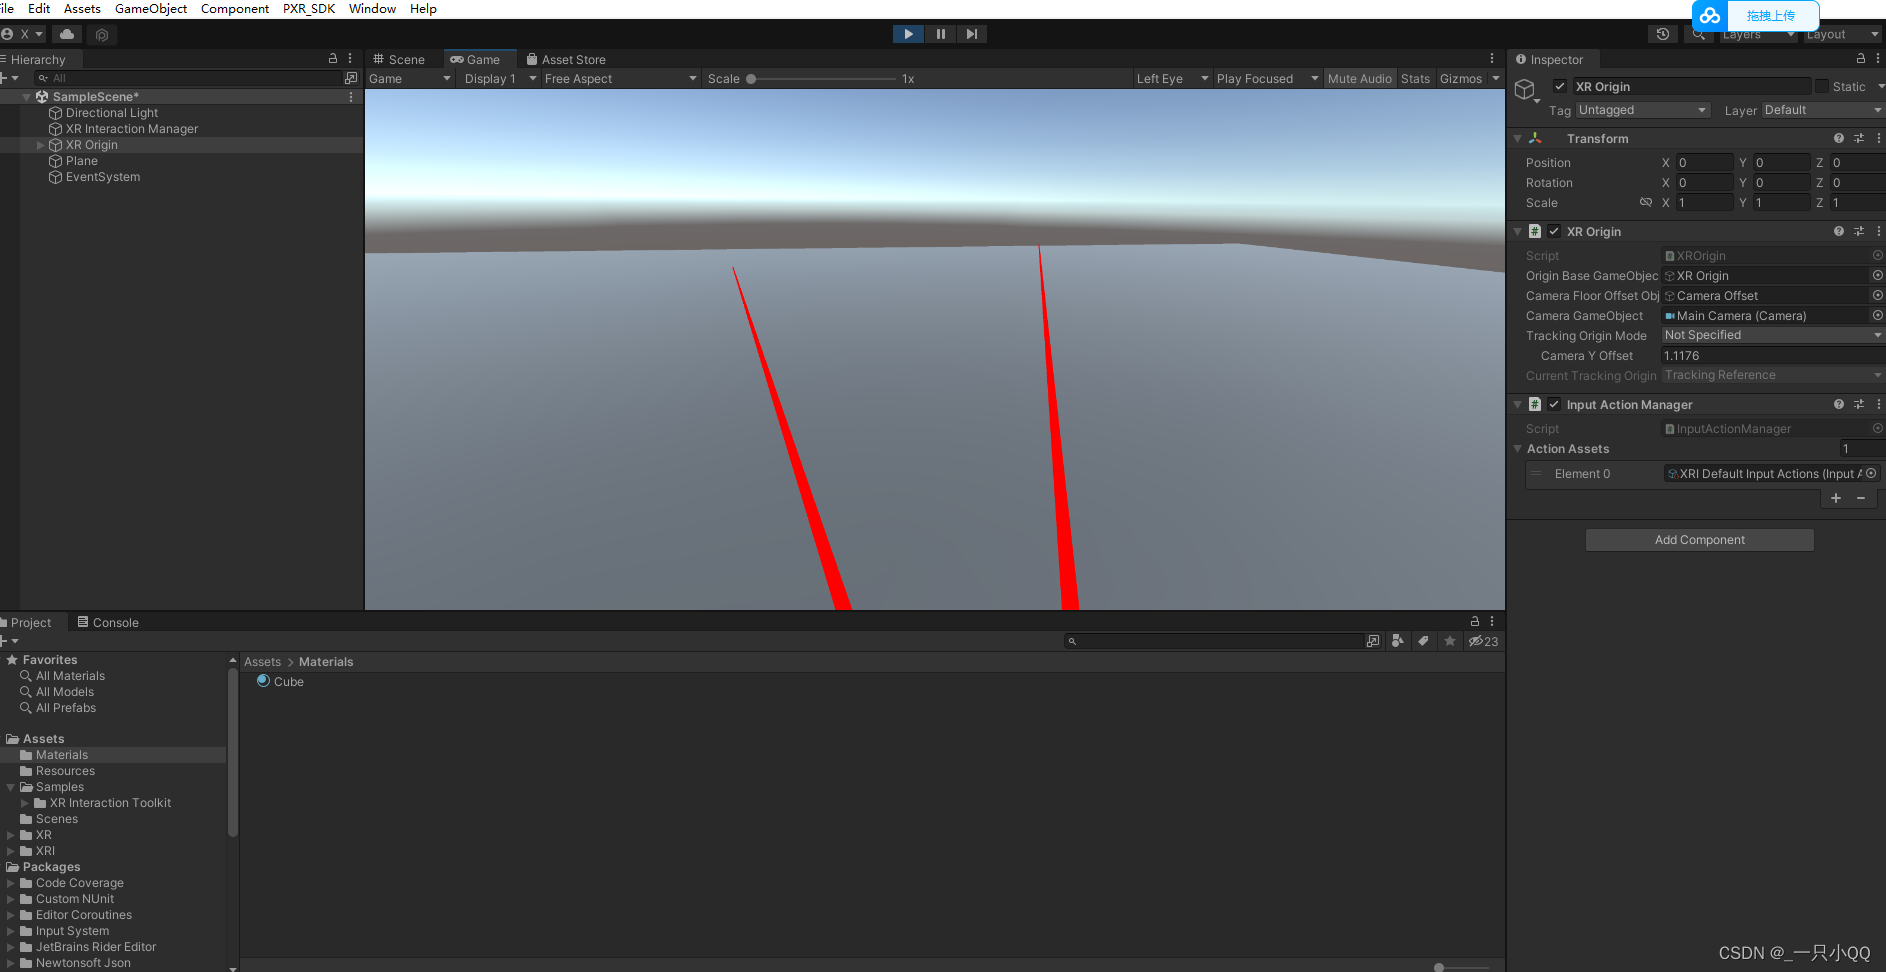
Task: Open the Layer Default dropdown
Action: coord(1822,110)
